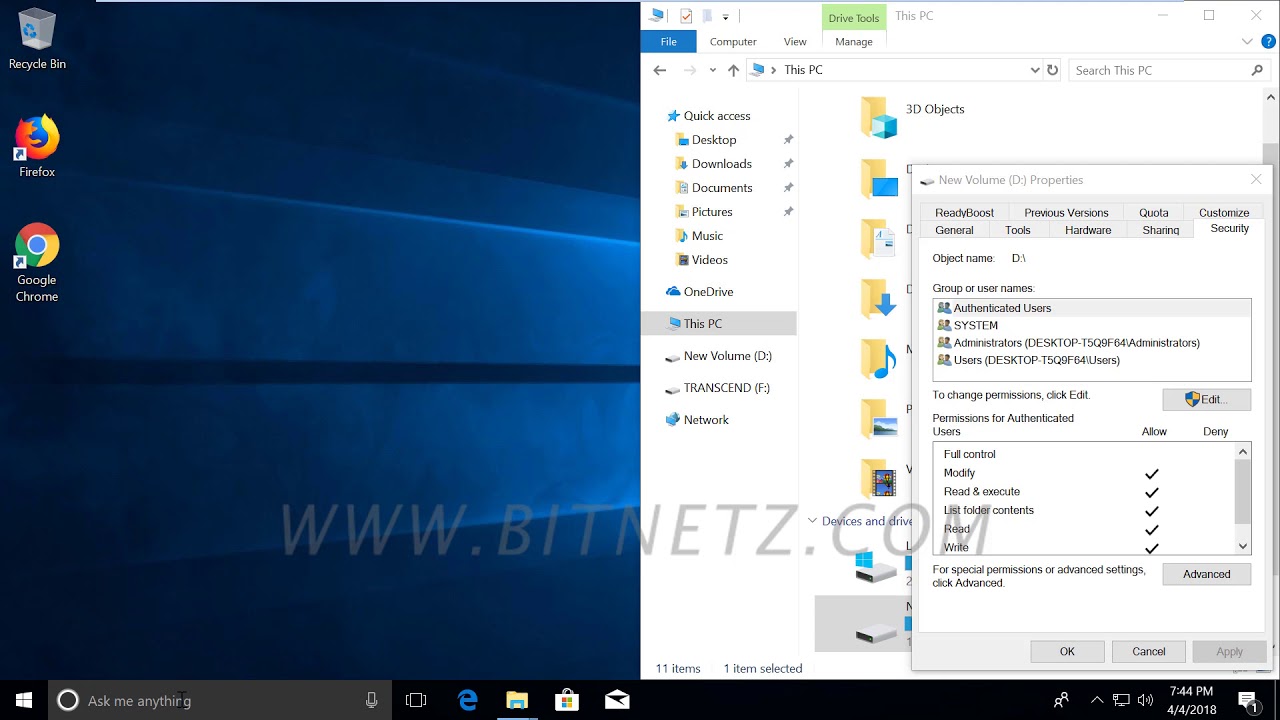Open the Windows Start menu
Screen dimensions: 1280x720
click(x=24, y=700)
